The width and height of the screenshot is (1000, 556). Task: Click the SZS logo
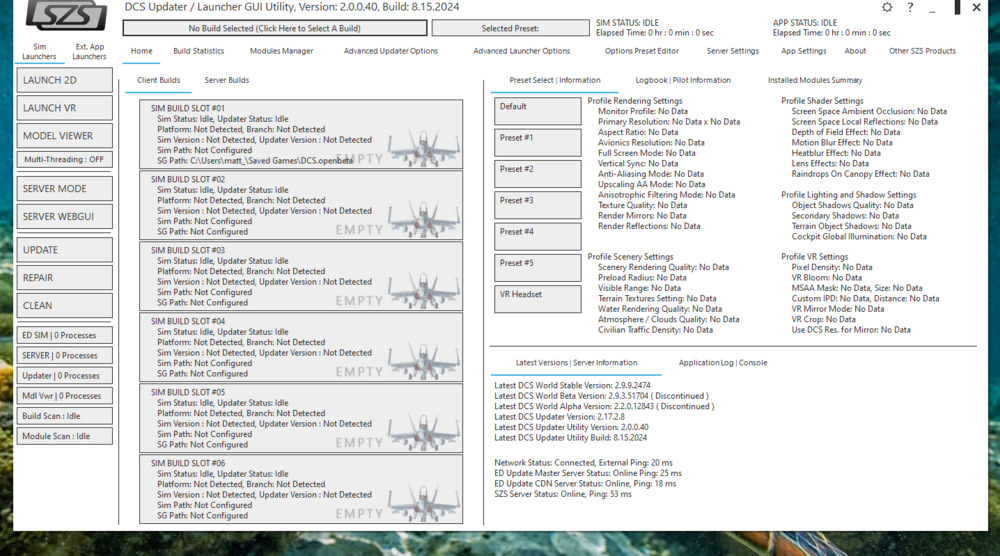click(x=66, y=16)
